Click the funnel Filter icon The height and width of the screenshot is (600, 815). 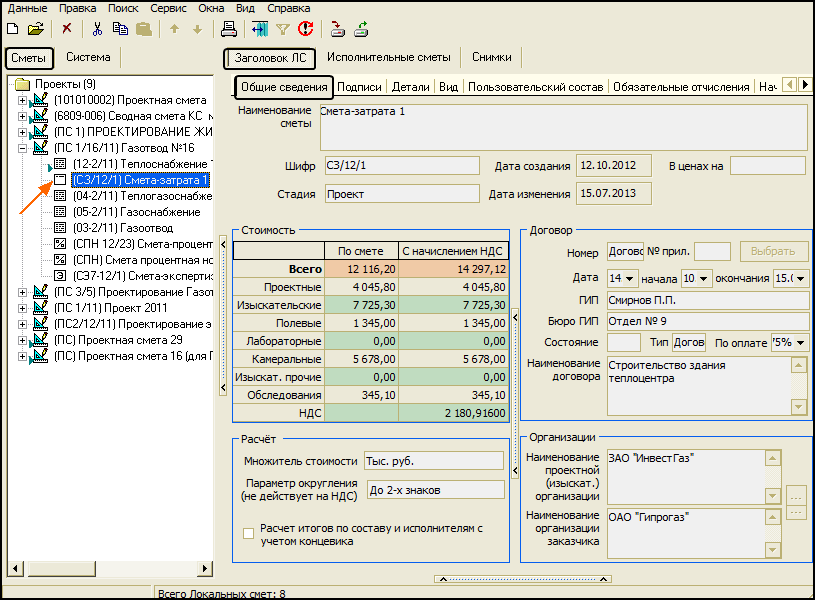[282, 30]
